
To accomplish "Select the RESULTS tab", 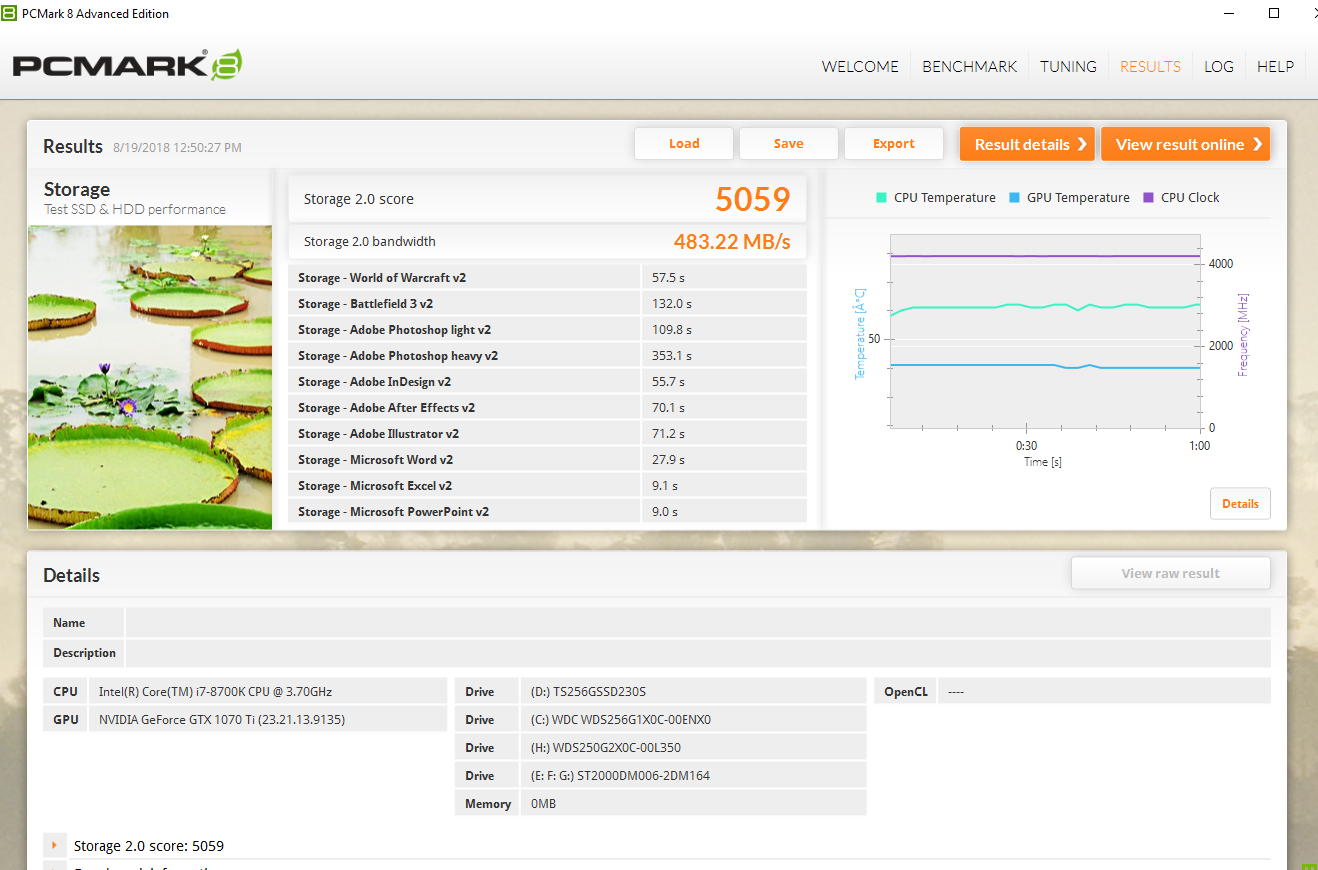I will point(1150,66).
